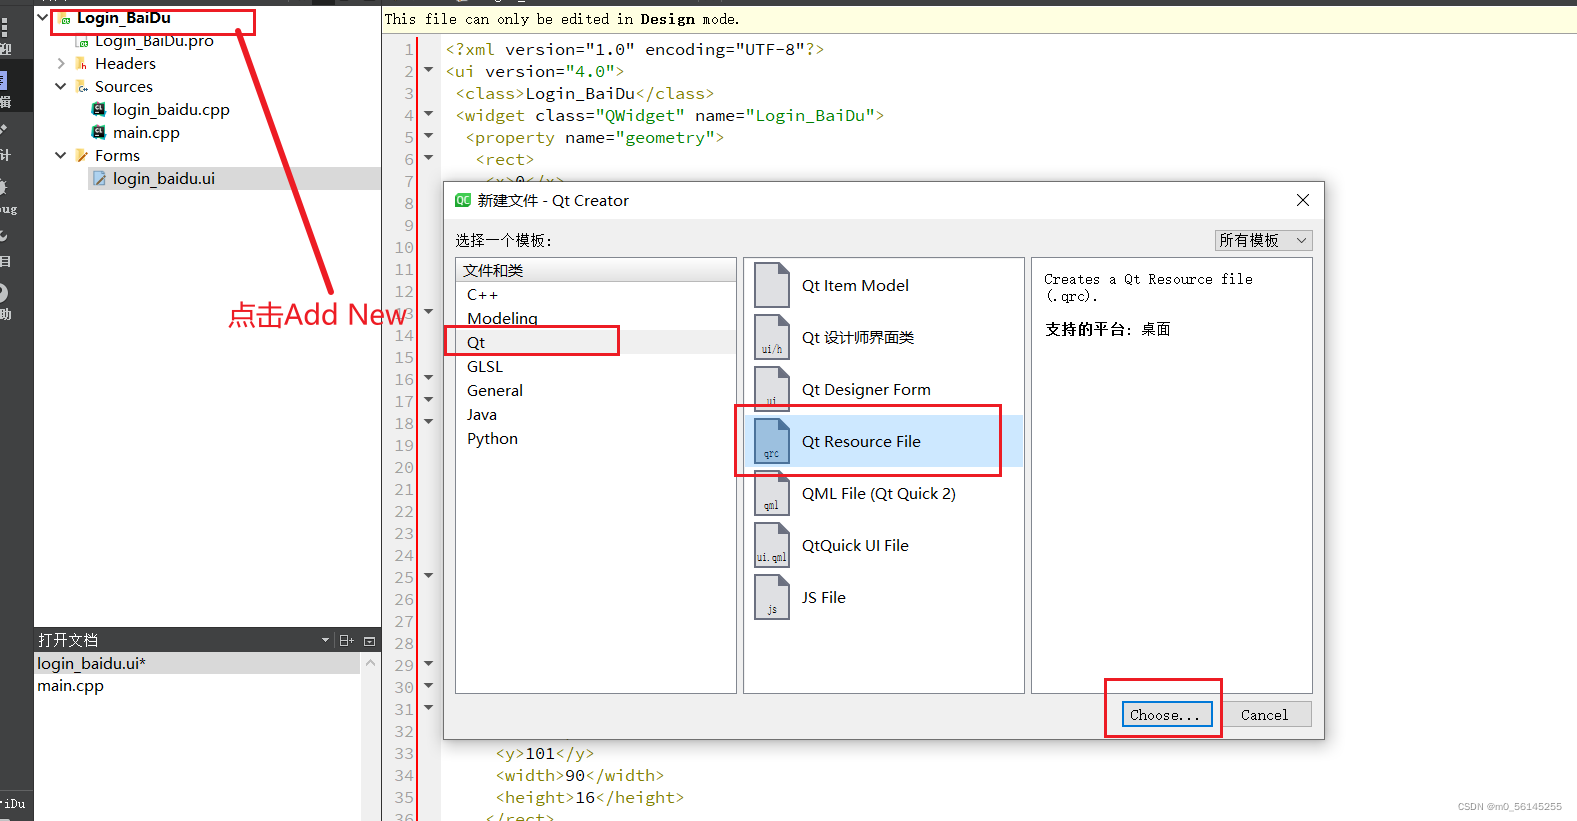Fold the code block at line 30
The height and width of the screenshot is (821, 1577).
(x=429, y=686)
